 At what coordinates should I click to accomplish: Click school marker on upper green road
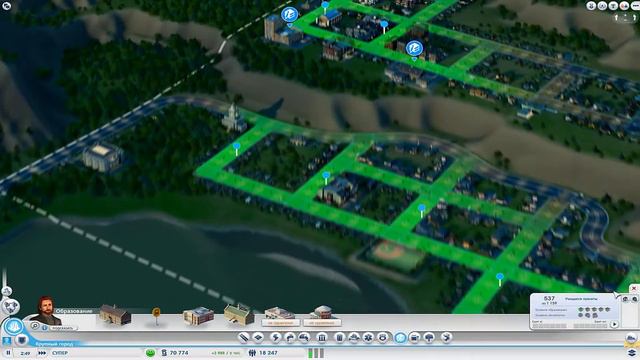(414, 49)
